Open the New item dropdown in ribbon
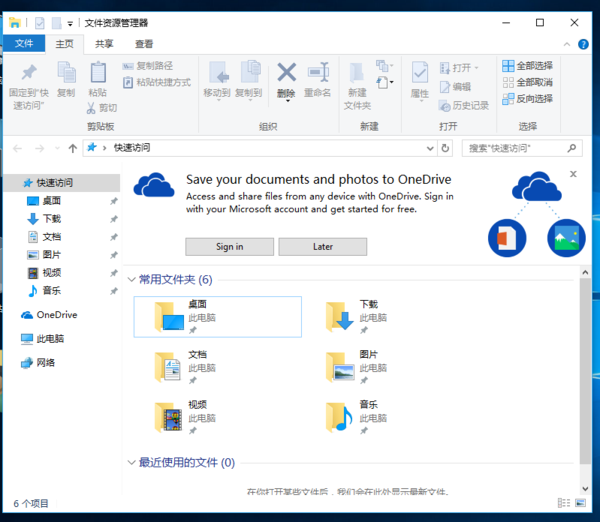The height and width of the screenshot is (522, 600). [384, 66]
